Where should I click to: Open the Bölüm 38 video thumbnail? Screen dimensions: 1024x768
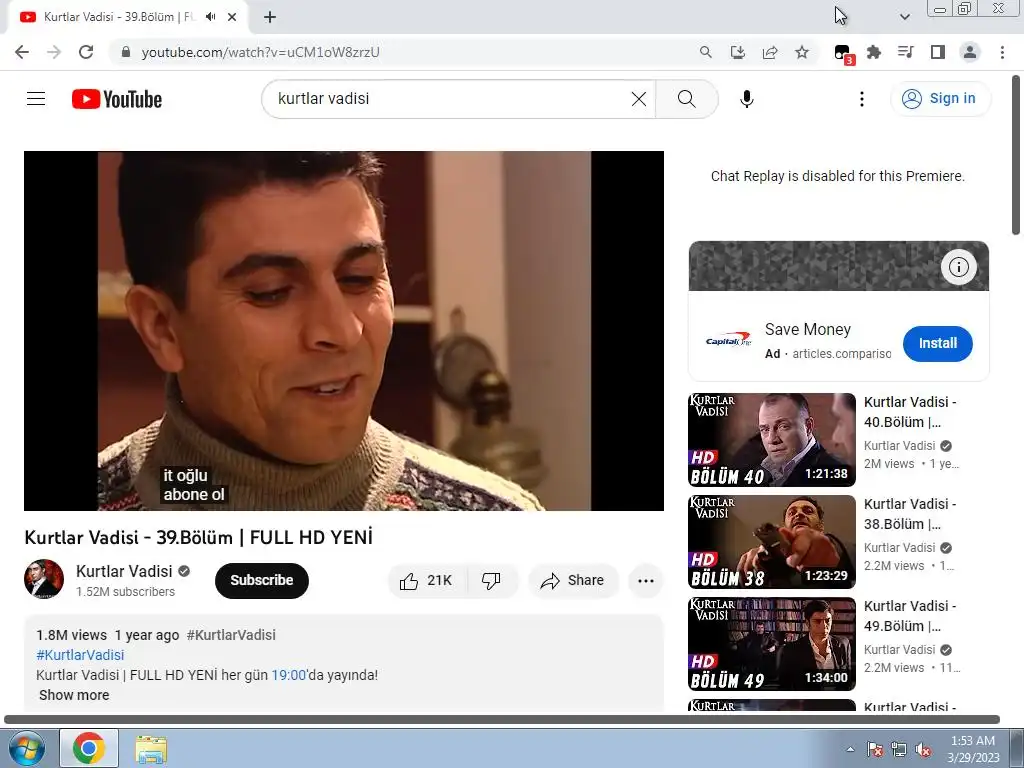772,542
